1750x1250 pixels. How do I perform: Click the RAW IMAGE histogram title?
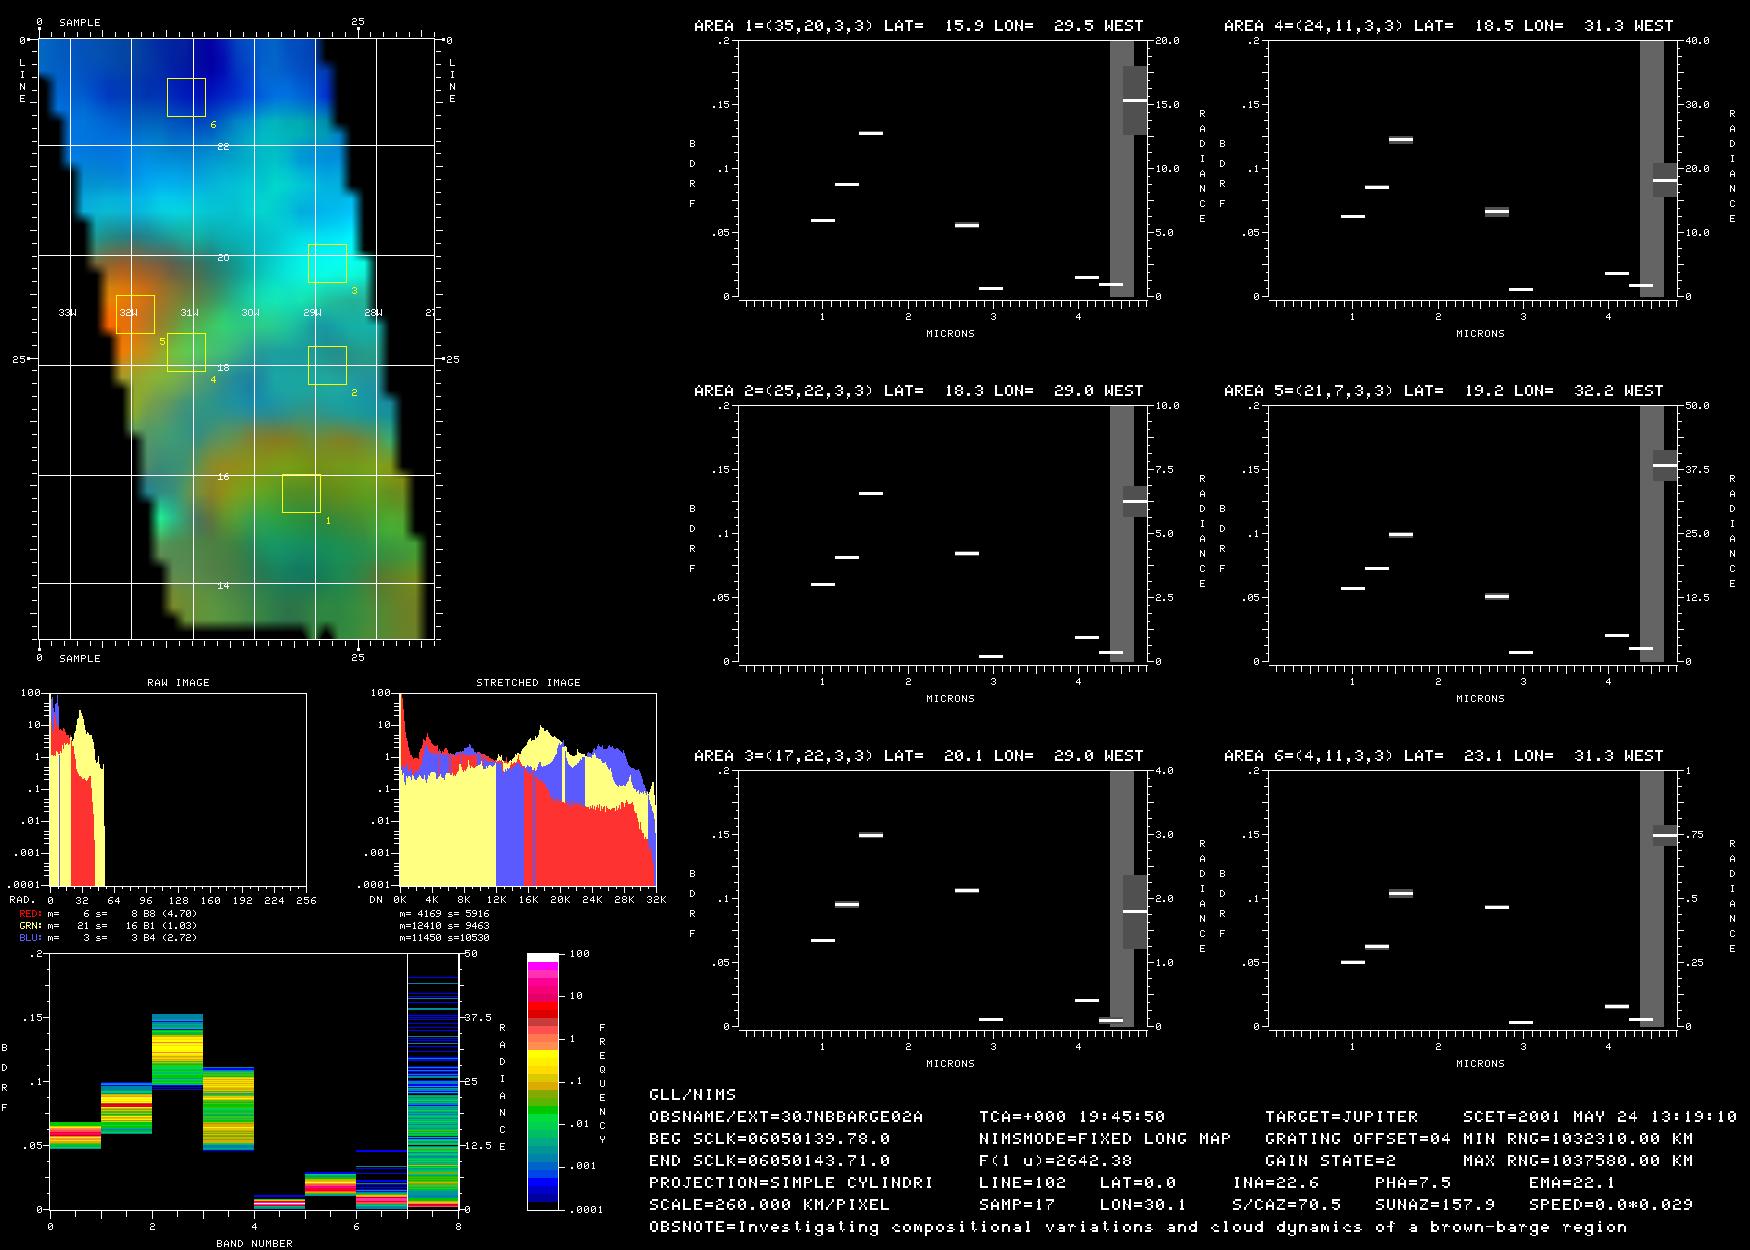tap(178, 682)
